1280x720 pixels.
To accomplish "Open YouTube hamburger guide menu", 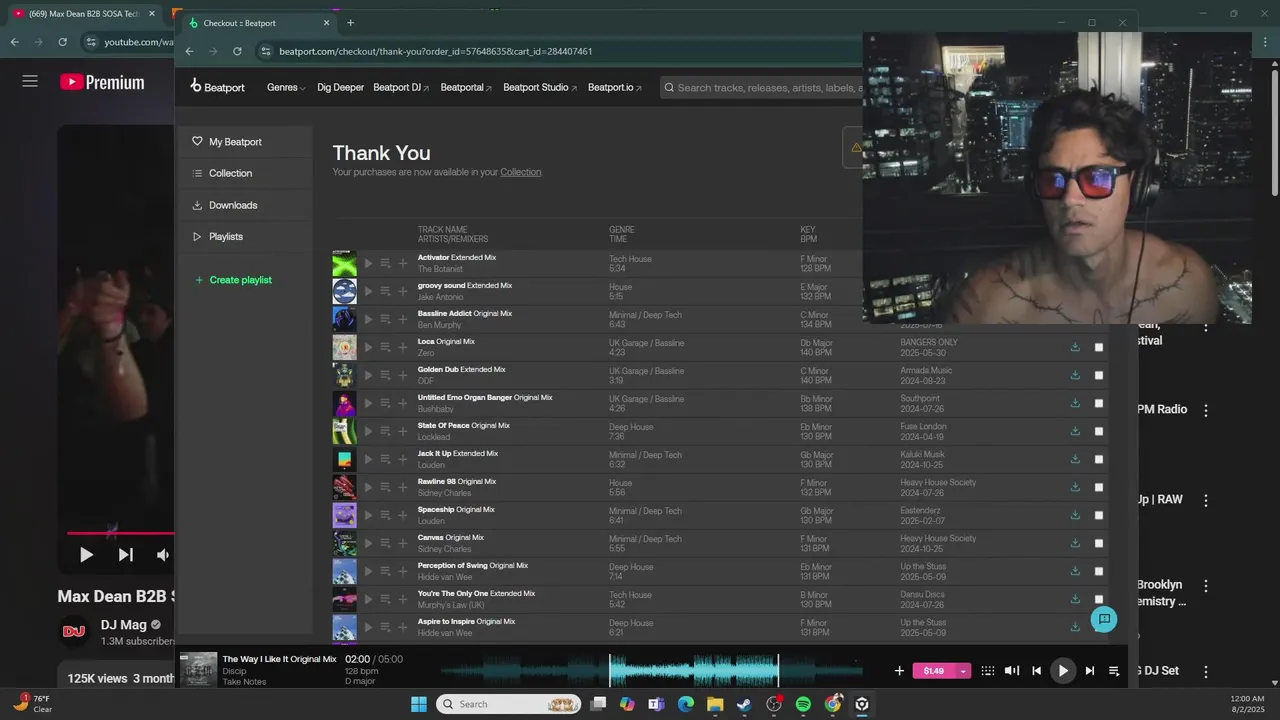I will [x=30, y=82].
